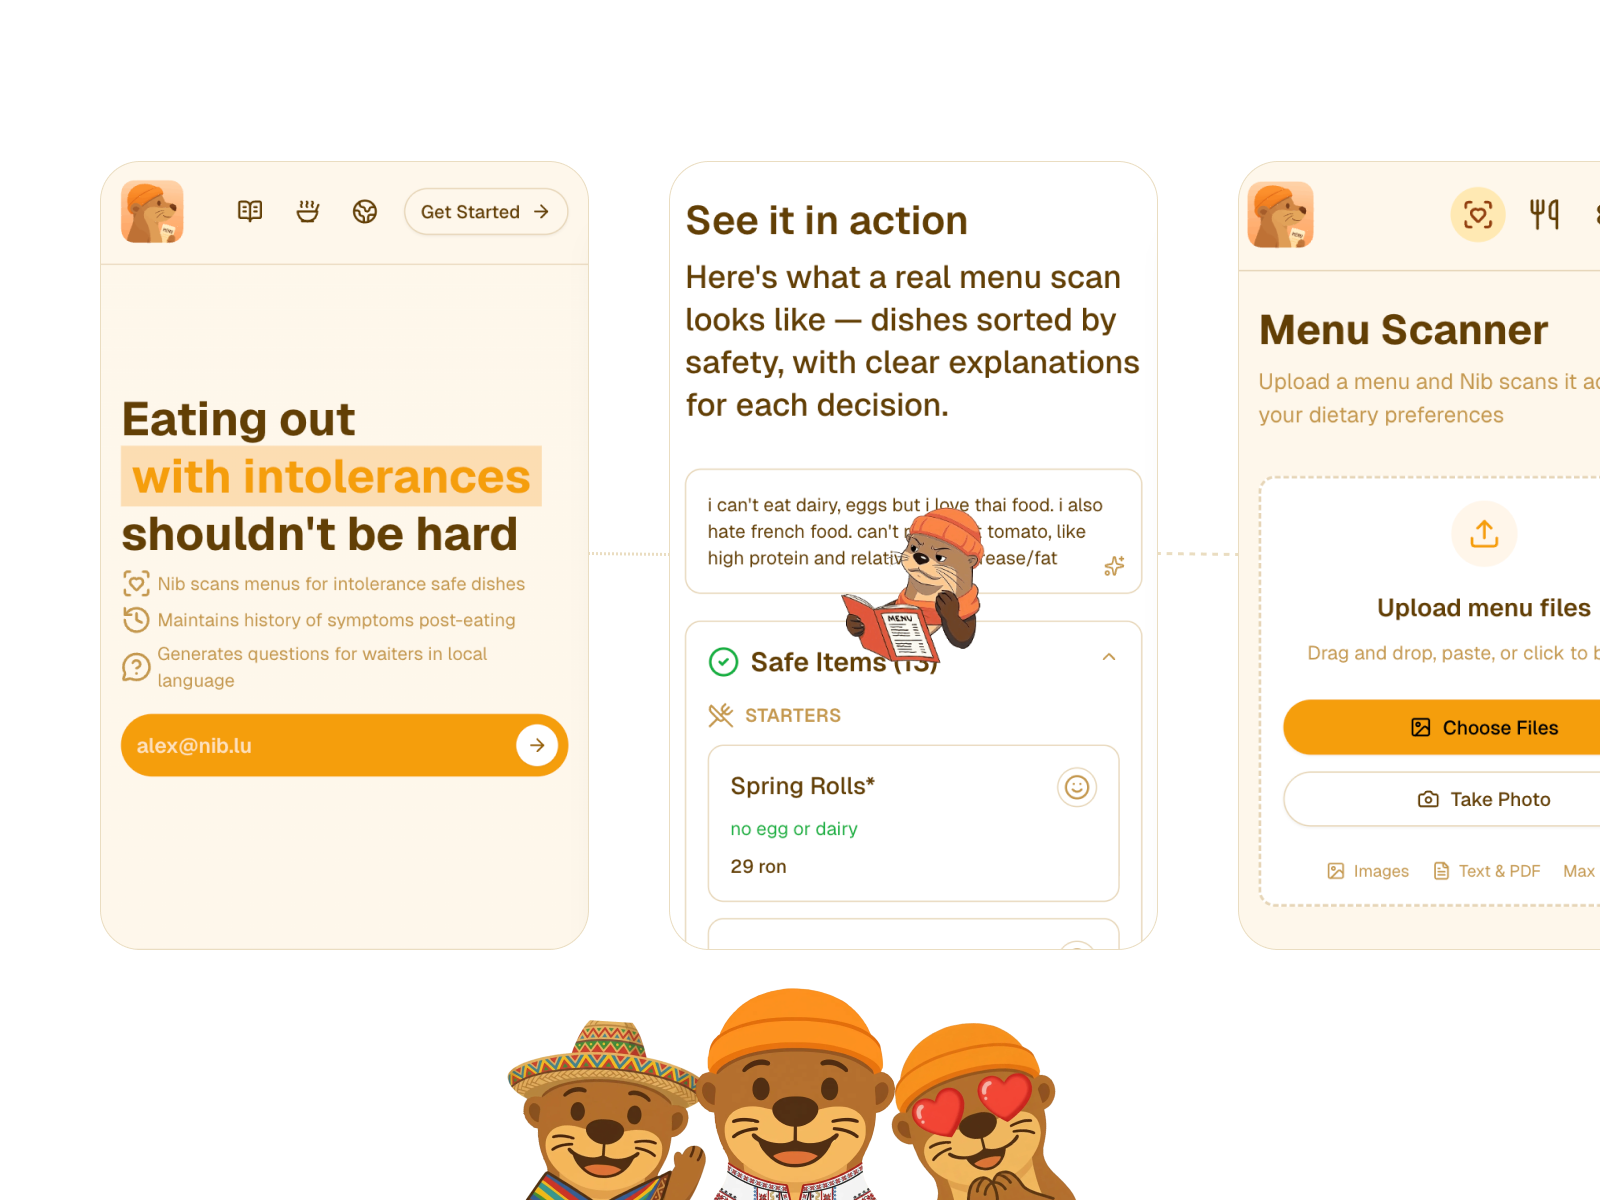Select the steaming bowl icon in header

tap(308, 211)
